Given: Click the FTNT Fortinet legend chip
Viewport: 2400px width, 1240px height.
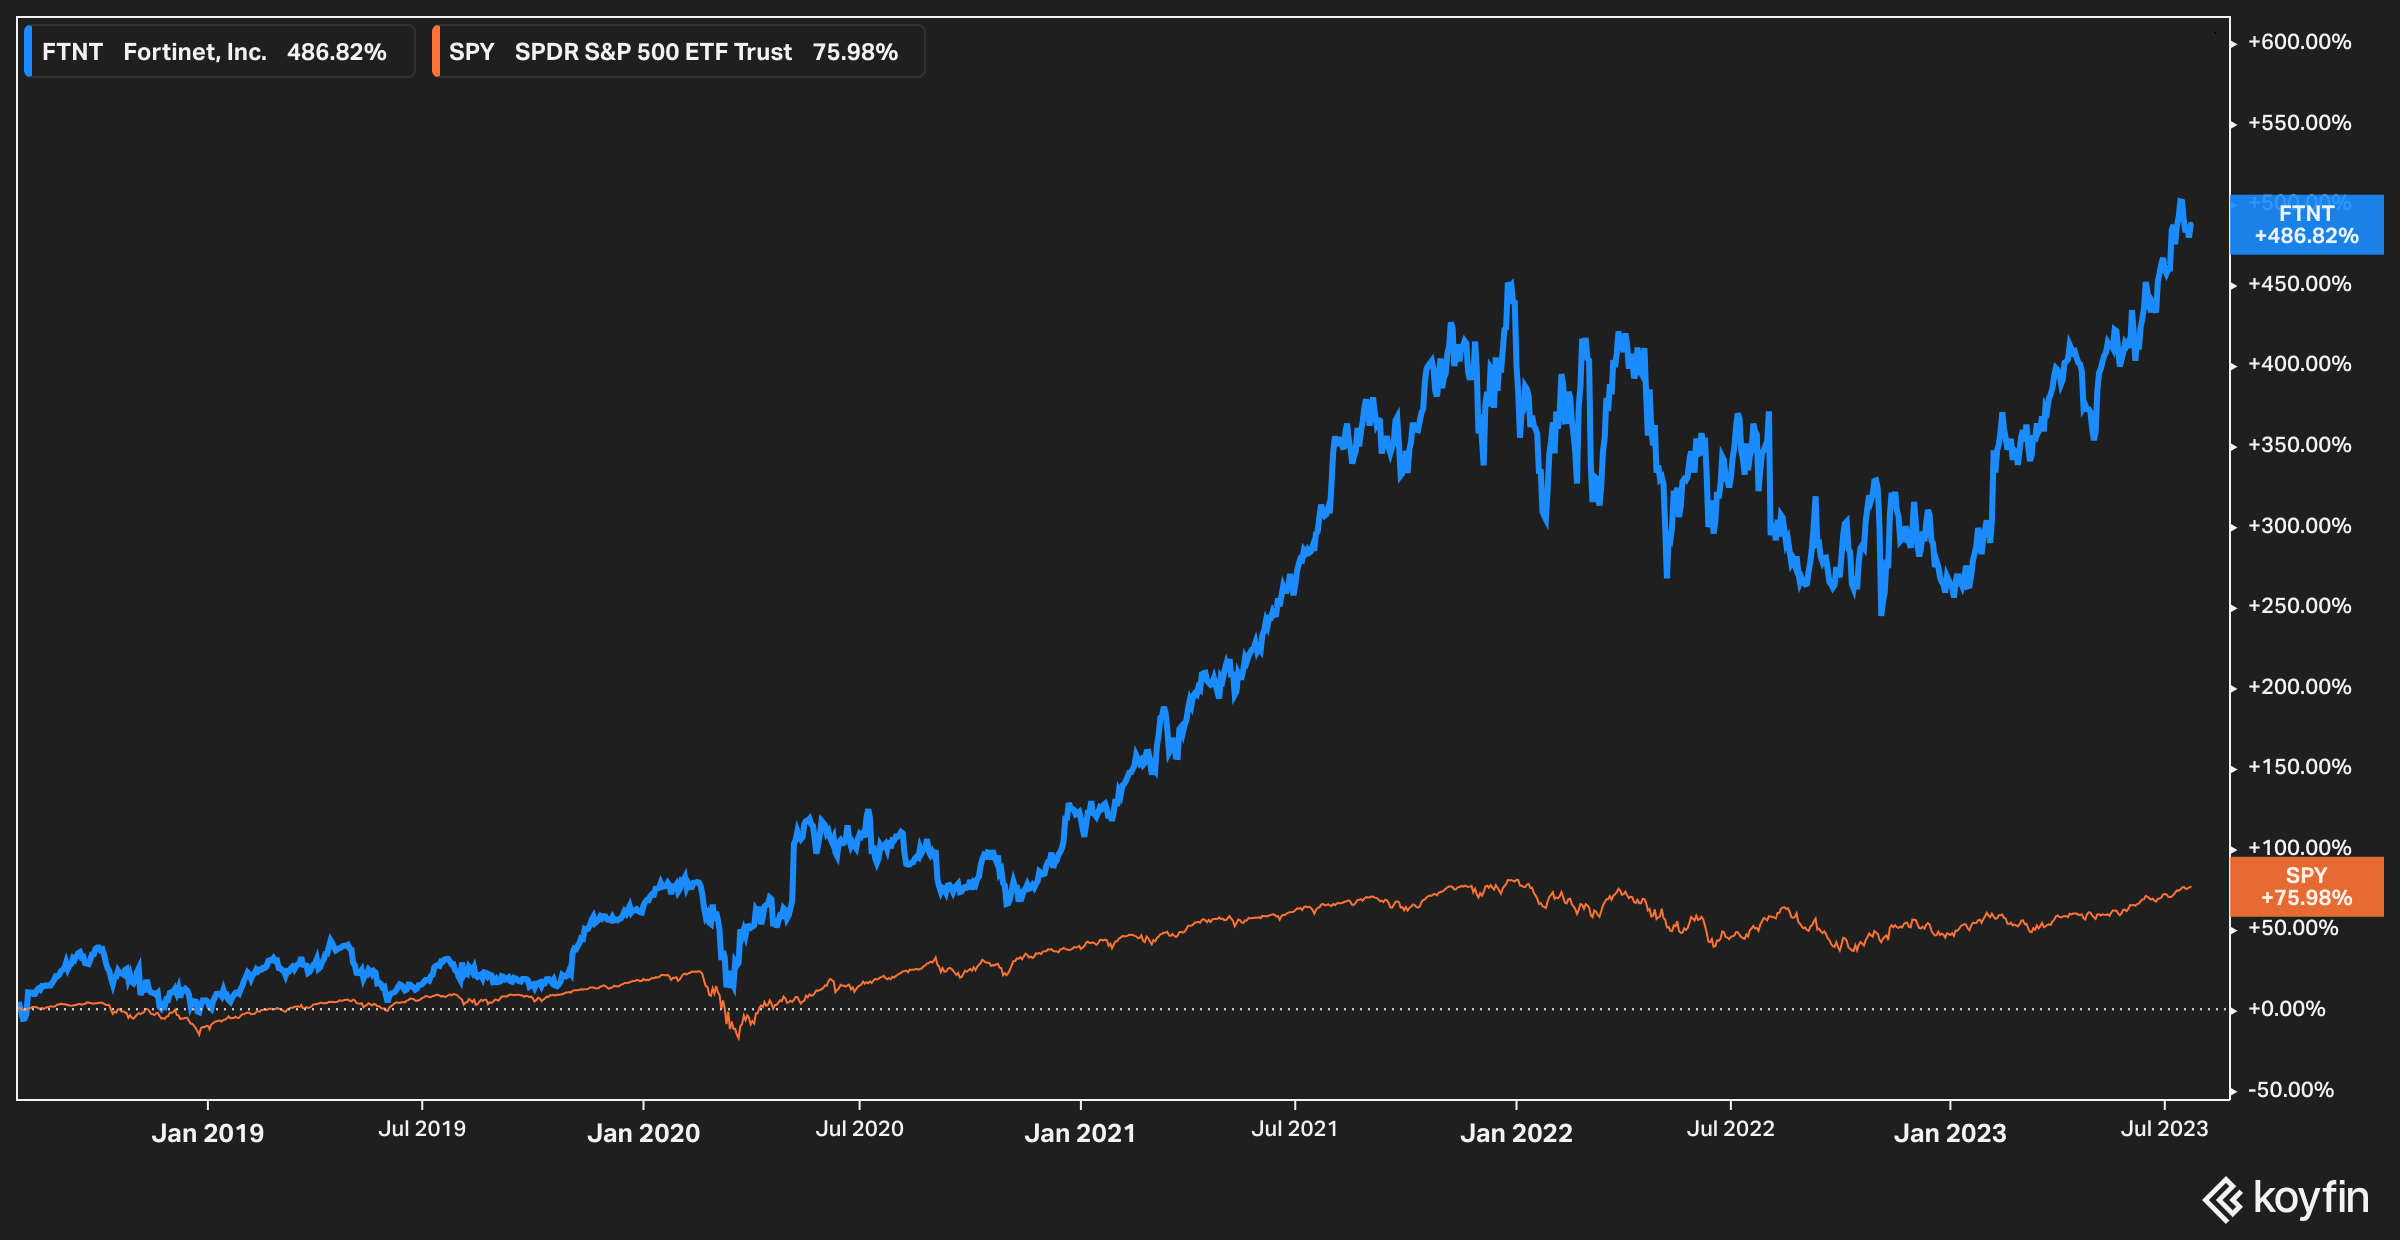Looking at the screenshot, I should 219,52.
